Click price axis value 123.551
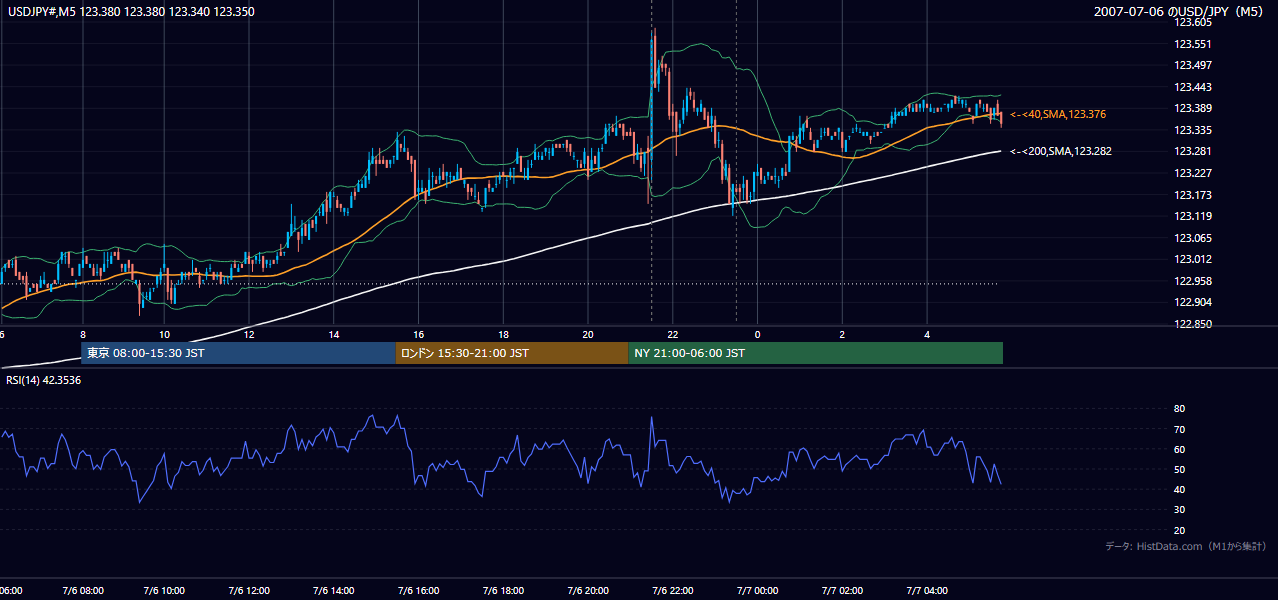 coord(1193,44)
